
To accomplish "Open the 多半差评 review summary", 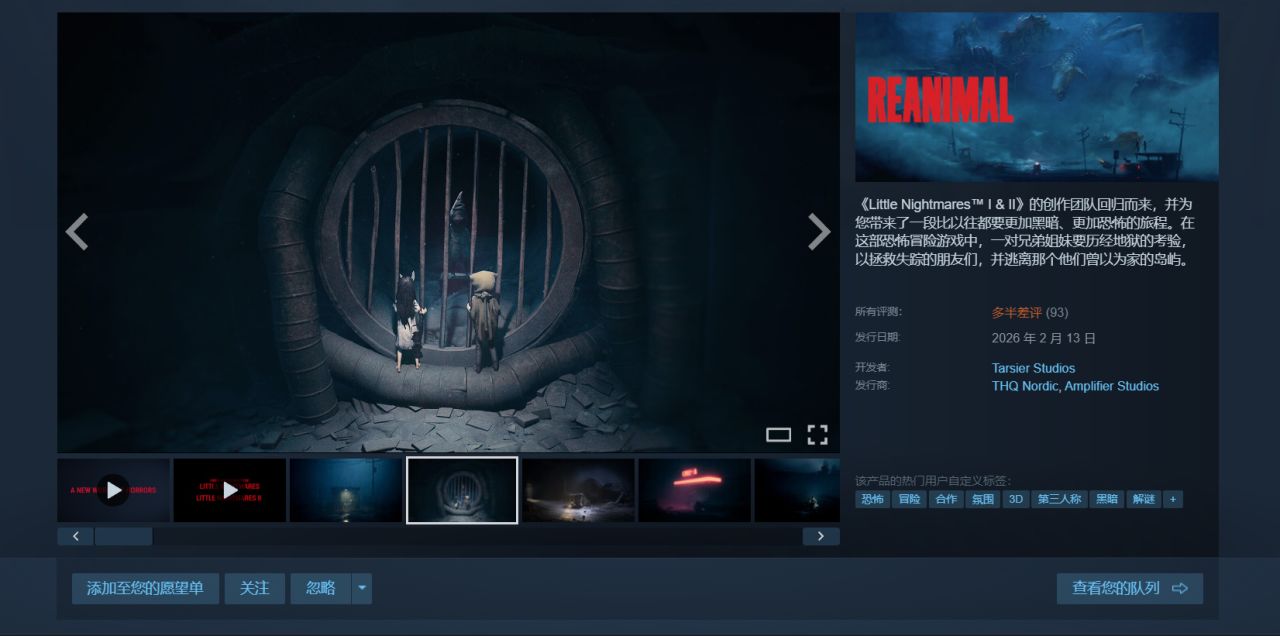I will pos(1017,312).
